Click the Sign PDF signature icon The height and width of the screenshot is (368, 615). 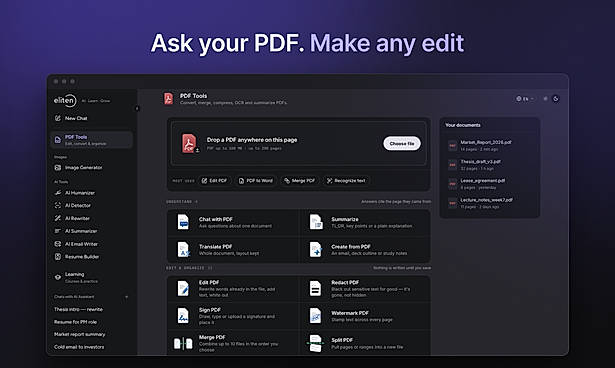point(183,316)
